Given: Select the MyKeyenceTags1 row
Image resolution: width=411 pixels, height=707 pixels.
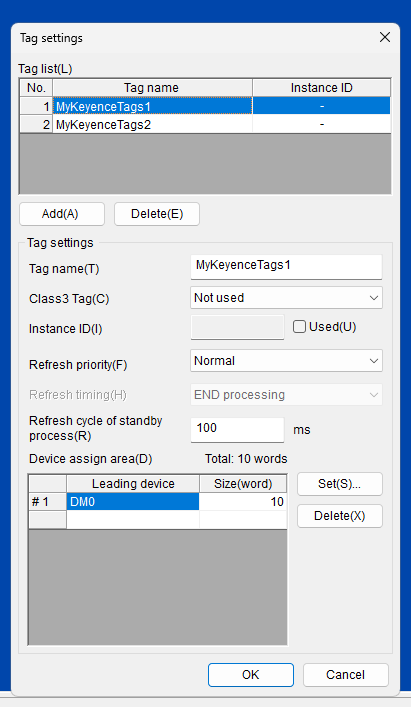Looking at the screenshot, I should (x=205, y=106).
